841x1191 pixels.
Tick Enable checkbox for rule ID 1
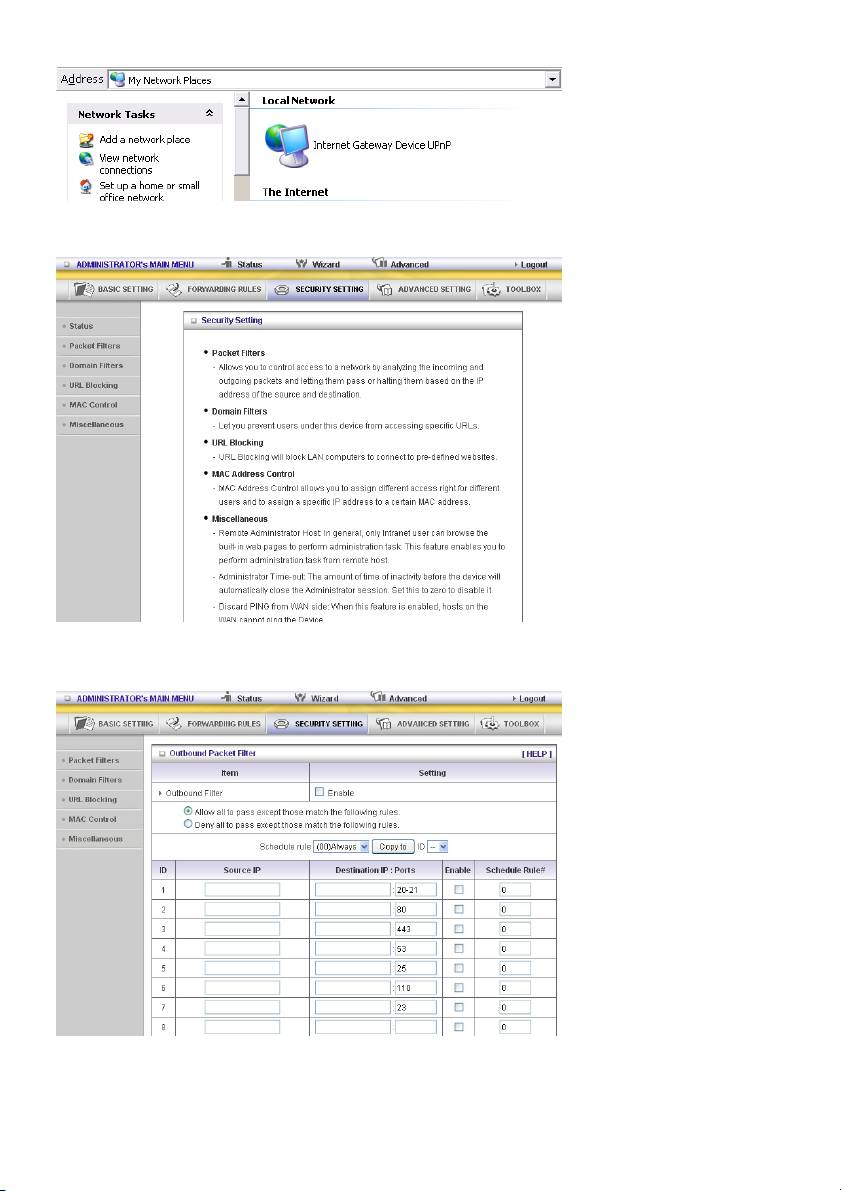pos(458,889)
